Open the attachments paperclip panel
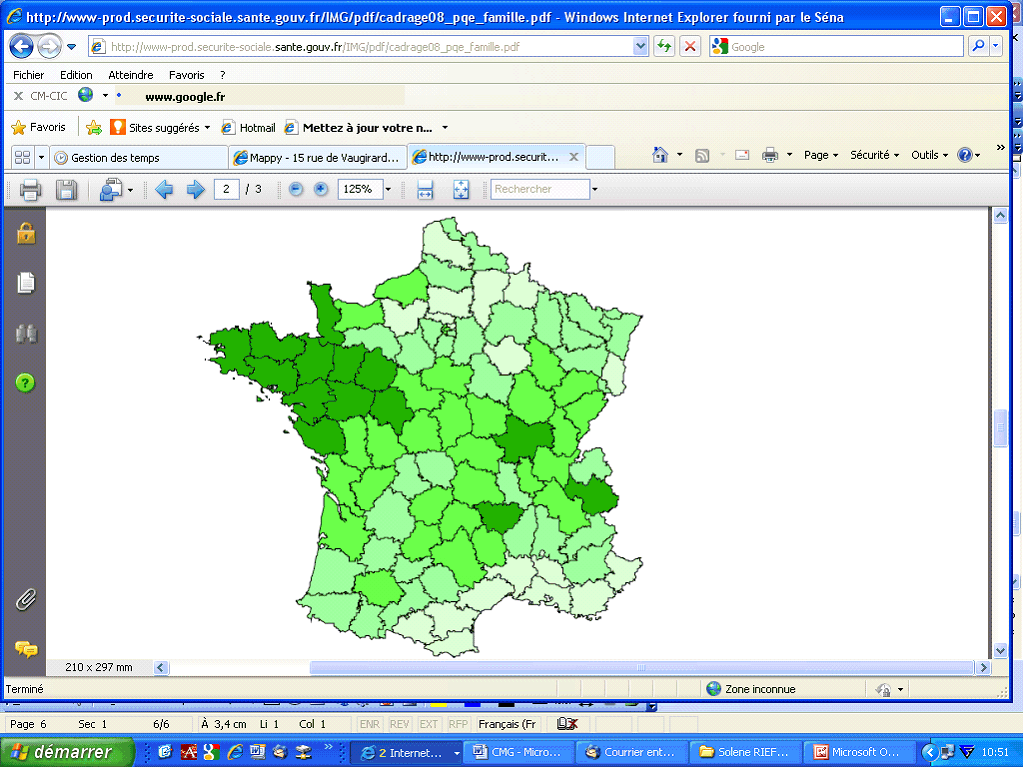1024x768 pixels. (25, 600)
